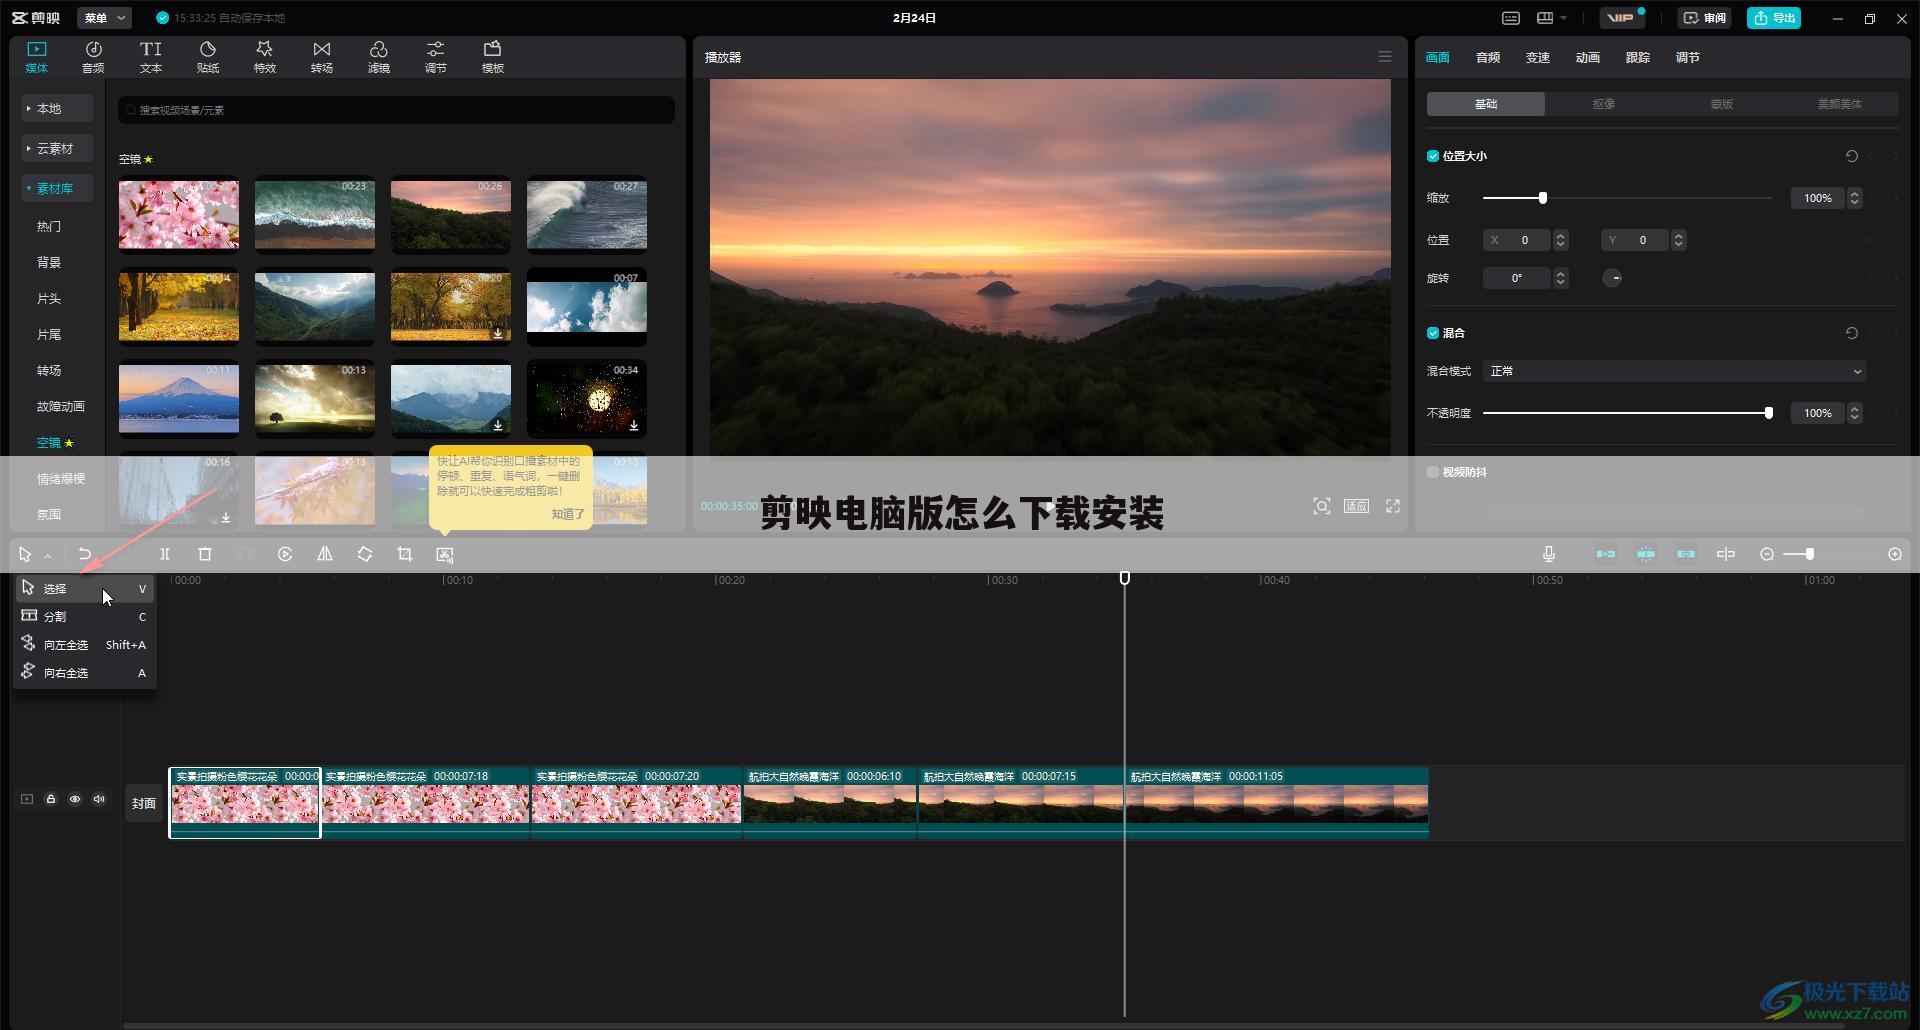Open the 贴纸 stickers panel
This screenshot has height=1030, width=1920.
point(208,57)
